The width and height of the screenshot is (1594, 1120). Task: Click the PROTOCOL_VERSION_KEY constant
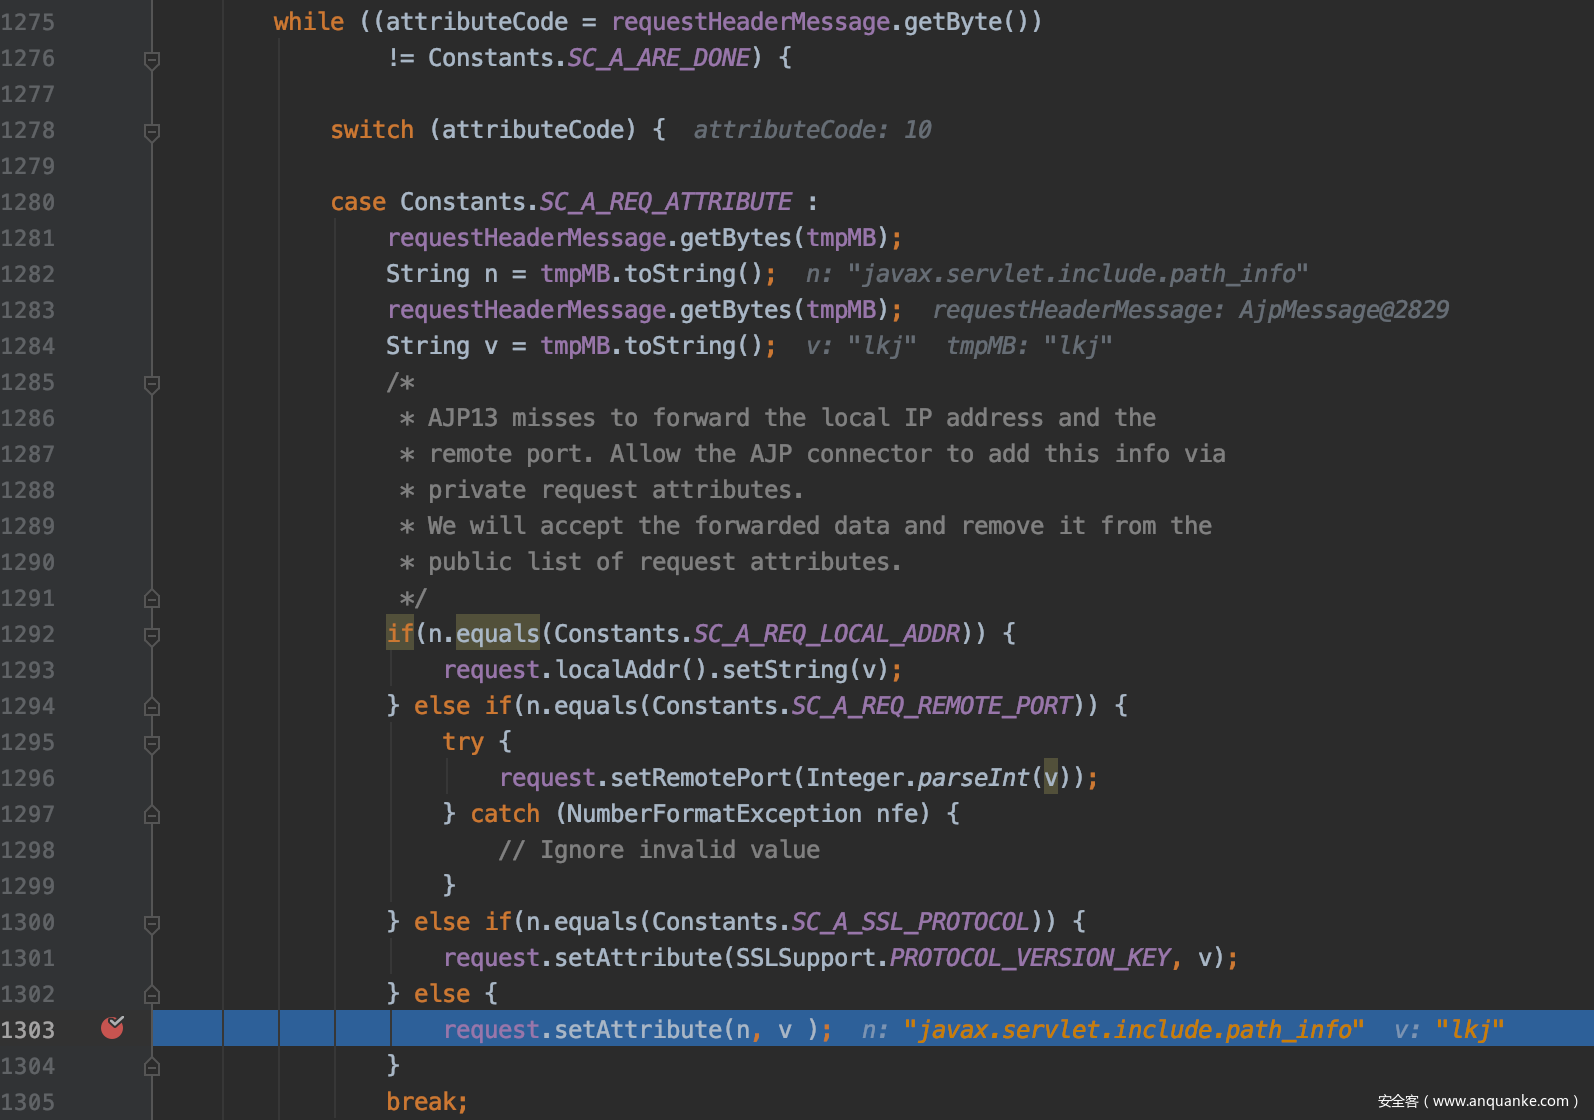(x=1029, y=958)
